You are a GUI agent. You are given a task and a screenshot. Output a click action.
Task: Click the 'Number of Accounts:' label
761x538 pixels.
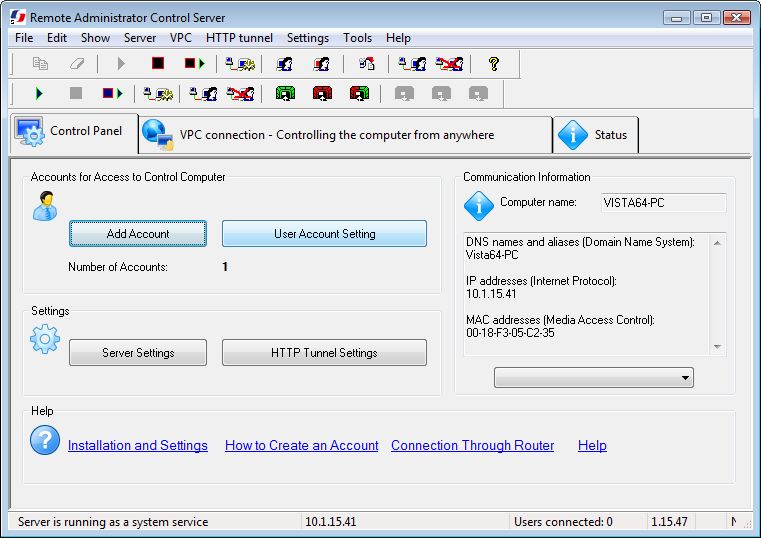(118, 267)
